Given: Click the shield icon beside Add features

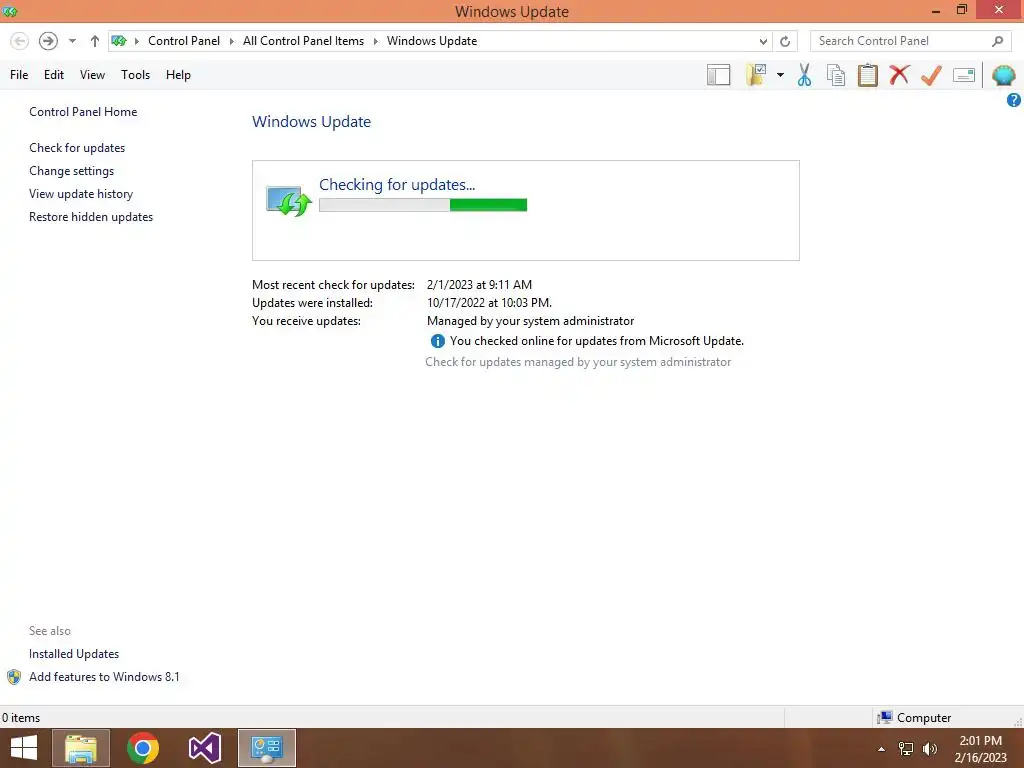Looking at the screenshot, I should pyautogui.click(x=14, y=677).
